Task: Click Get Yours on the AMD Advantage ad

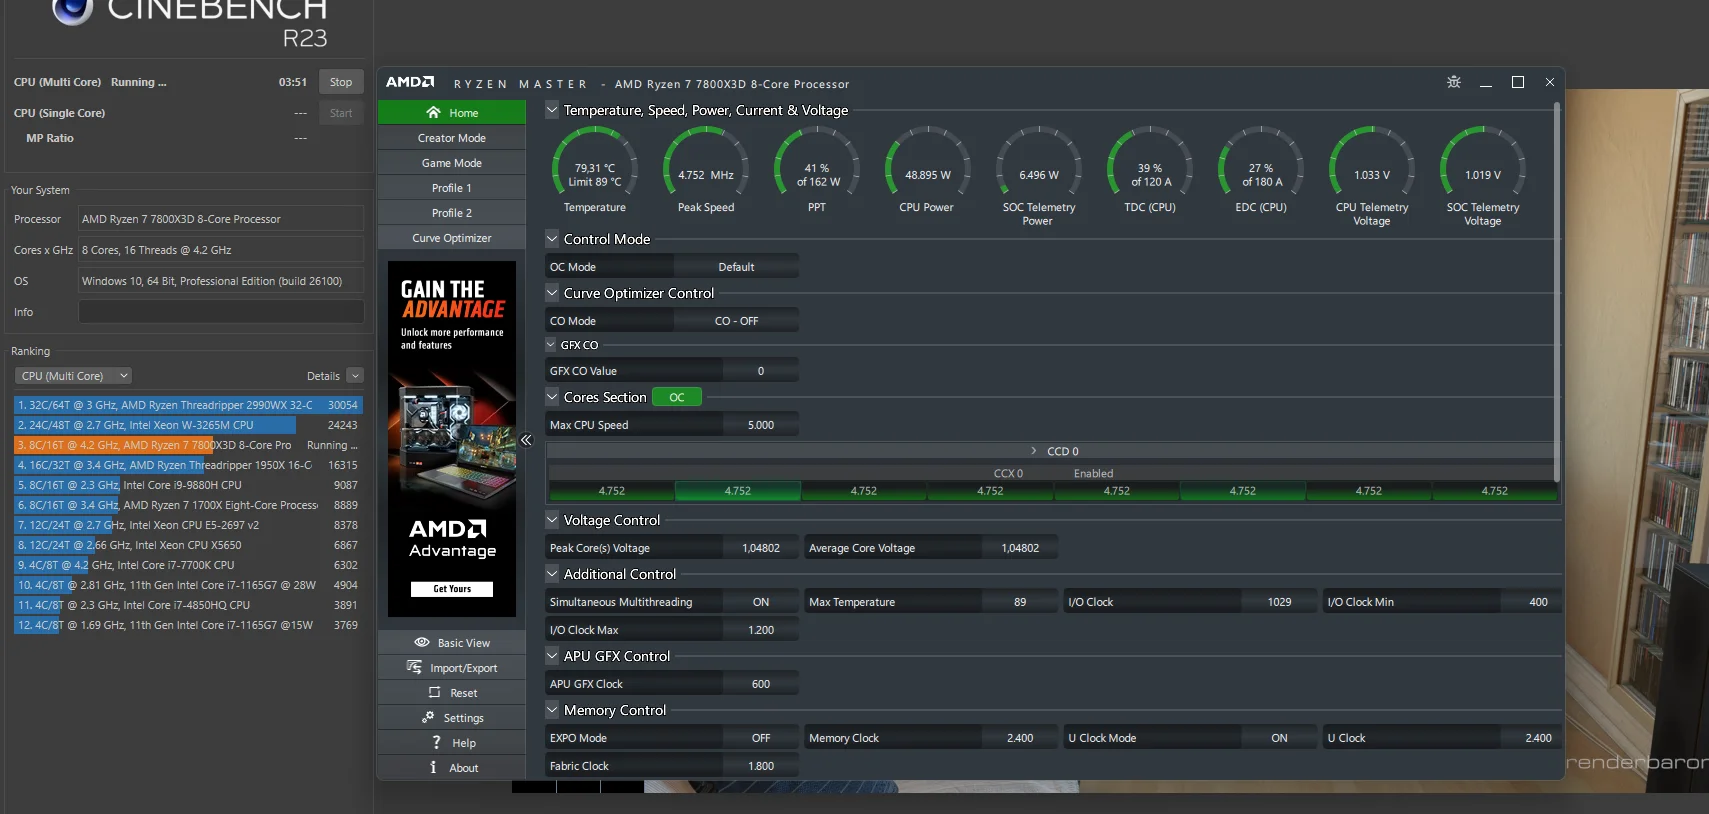Action: 452,589
